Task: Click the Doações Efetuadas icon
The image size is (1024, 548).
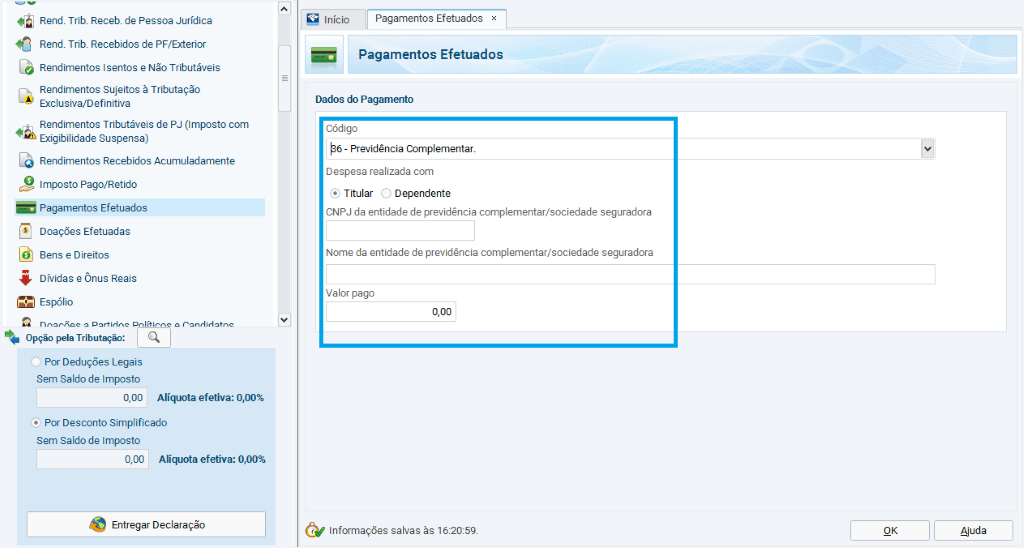Action: [x=25, y=231]
